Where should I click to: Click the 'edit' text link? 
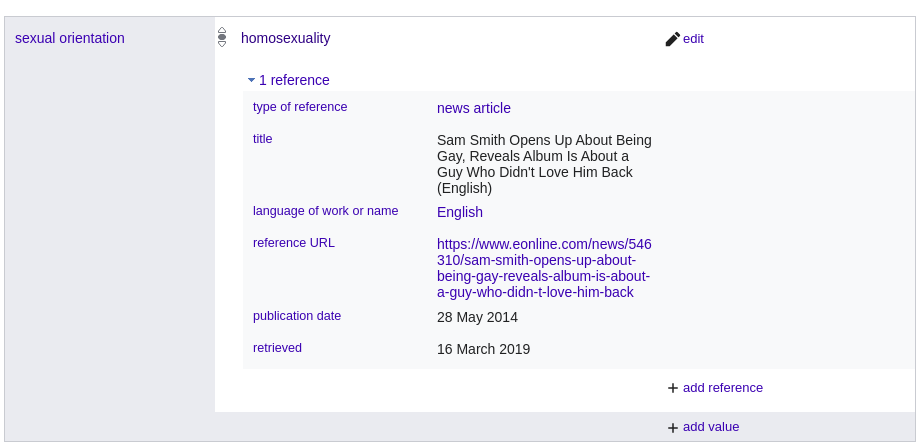693,39
